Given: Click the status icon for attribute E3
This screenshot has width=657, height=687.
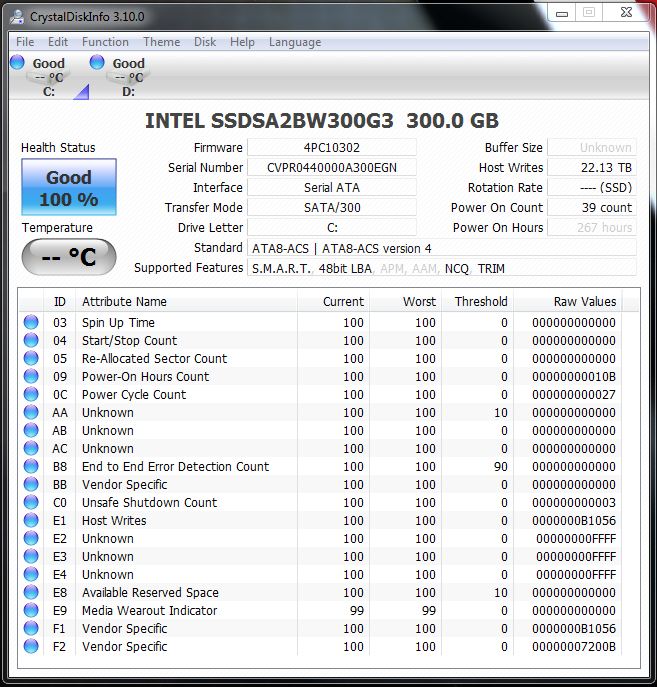Looking at the screenshot, I should click(31, 556).
